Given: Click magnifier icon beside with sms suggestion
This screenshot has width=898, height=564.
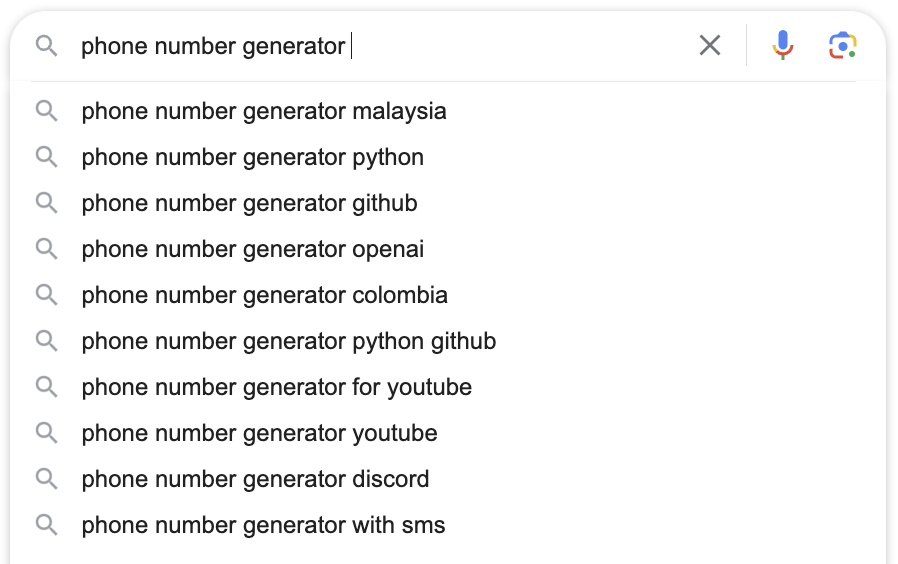Looking at the screenshot, I should pyautogui.click(x=46, y=524).
